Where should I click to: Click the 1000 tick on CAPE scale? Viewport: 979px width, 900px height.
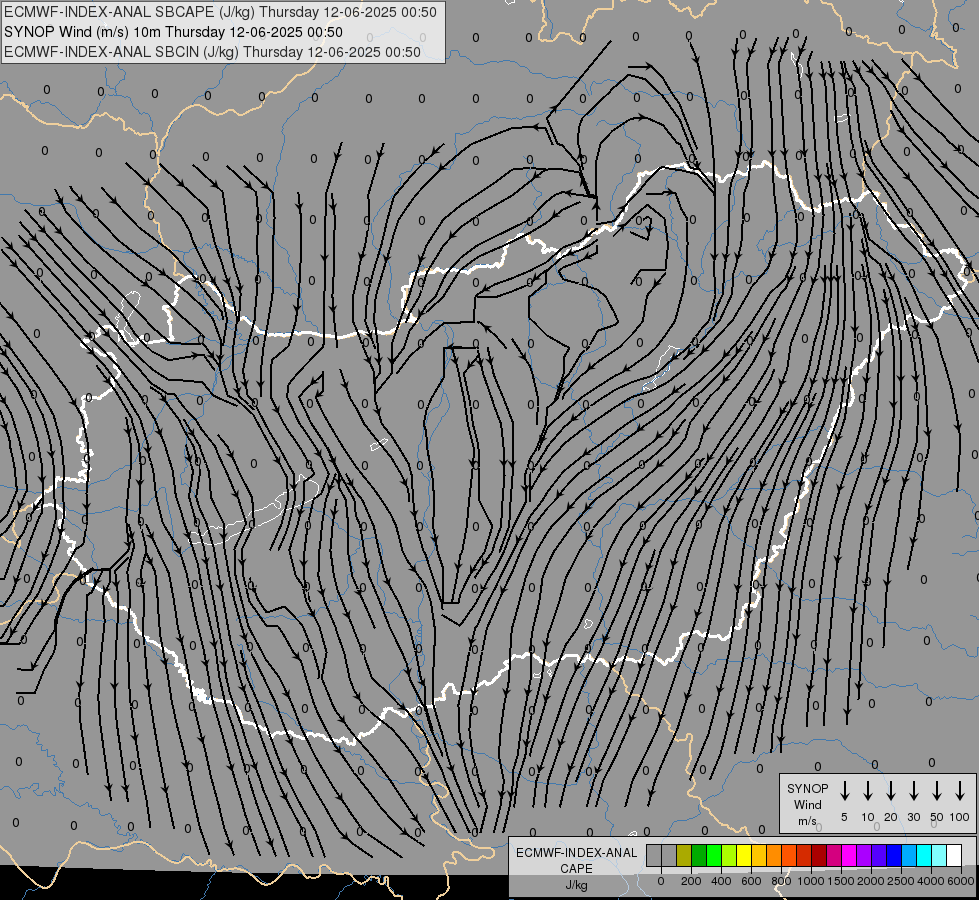point(810,881)
